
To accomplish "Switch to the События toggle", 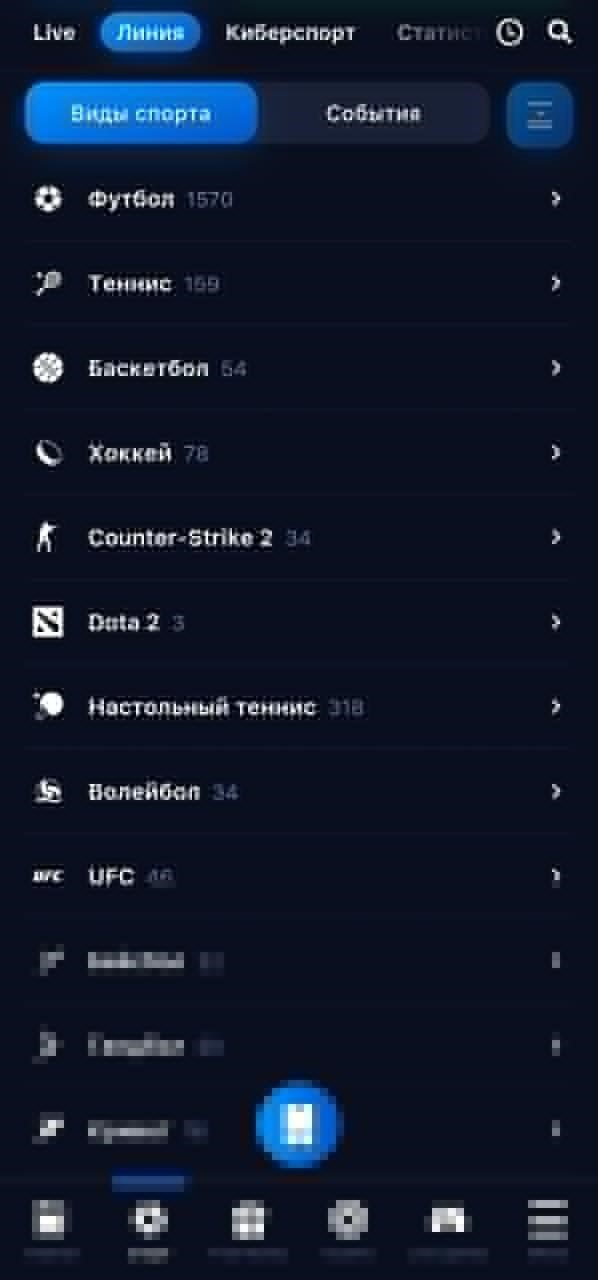I will [x=373, y=113].
